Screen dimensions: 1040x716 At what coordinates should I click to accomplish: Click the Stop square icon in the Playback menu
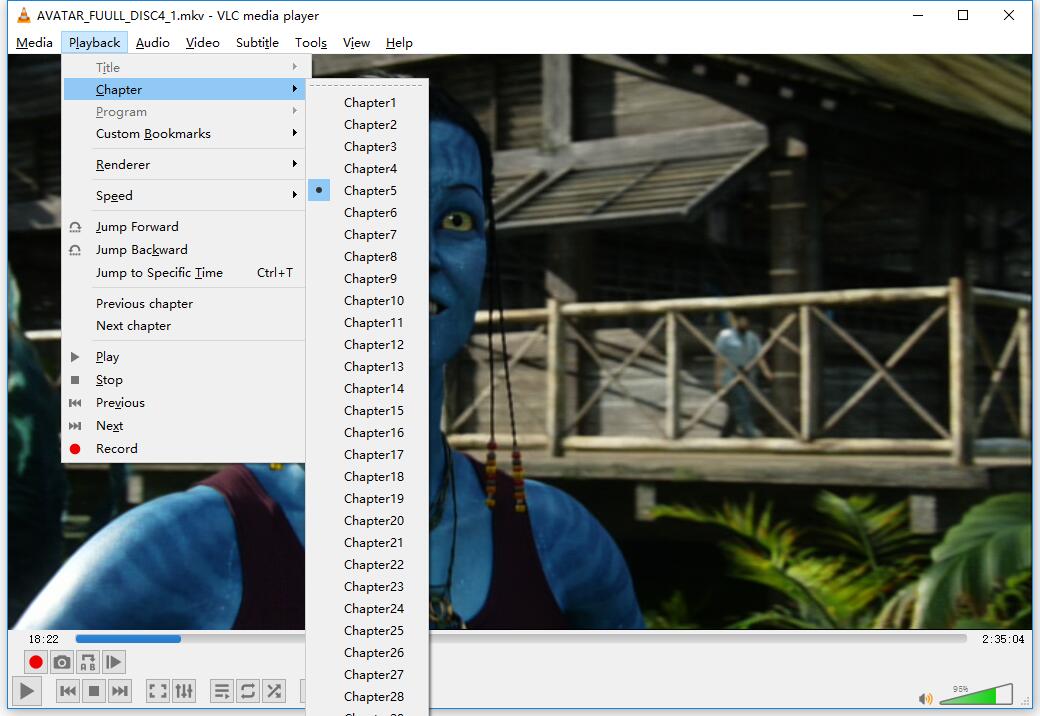[x=75, y=380]
